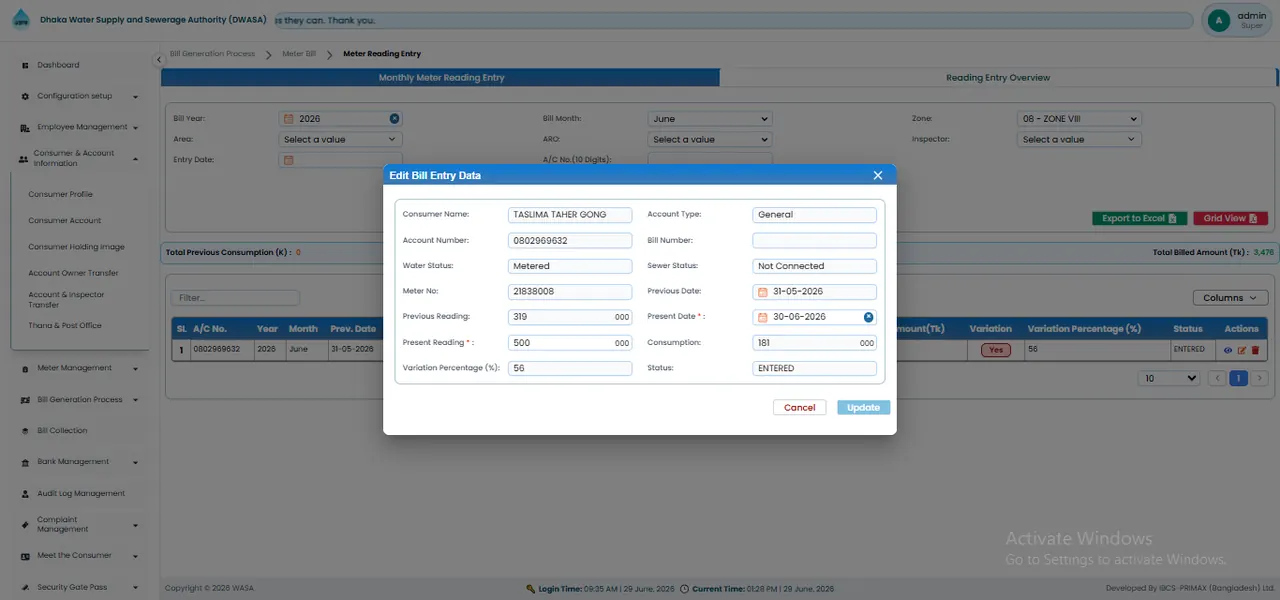The image size is (1280, 600).
Task: Open calendar icon in Present Date field
Action: point(763,317)
